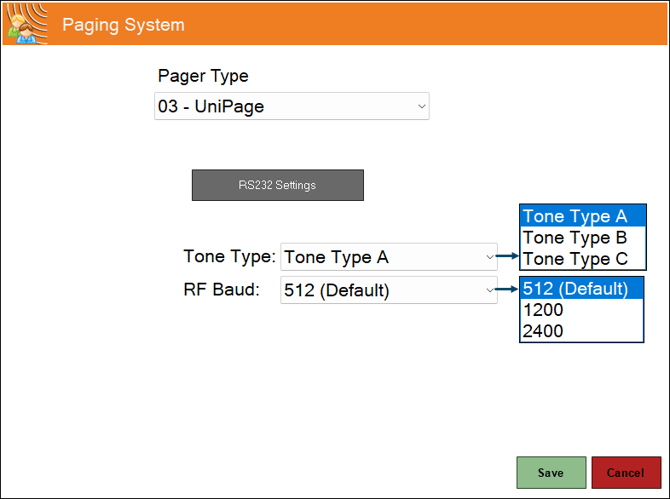This screenshot has width=670, height=499.
Task: Select Tone Type A in list
Action: tap(582, 216)
